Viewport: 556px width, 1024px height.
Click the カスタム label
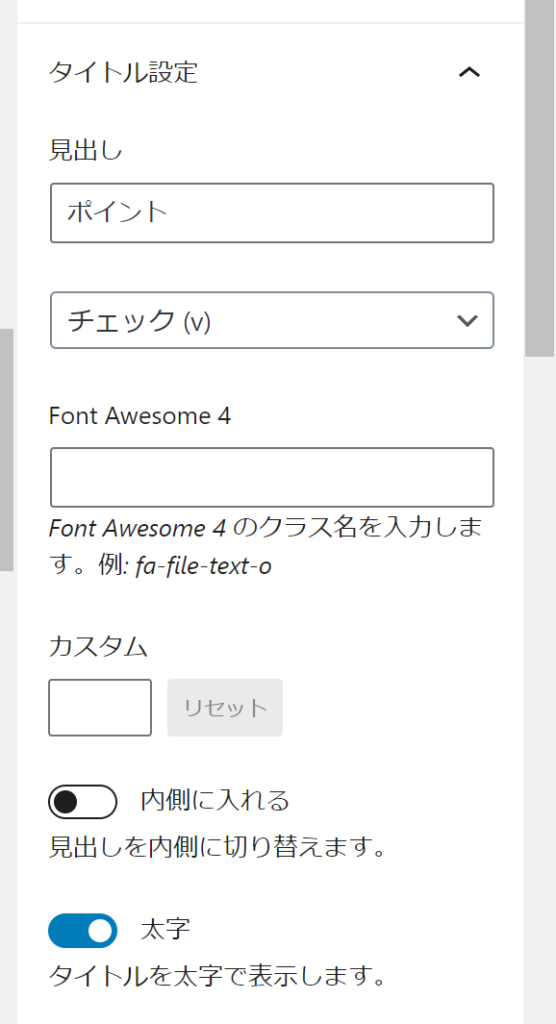tap(99, 647)
